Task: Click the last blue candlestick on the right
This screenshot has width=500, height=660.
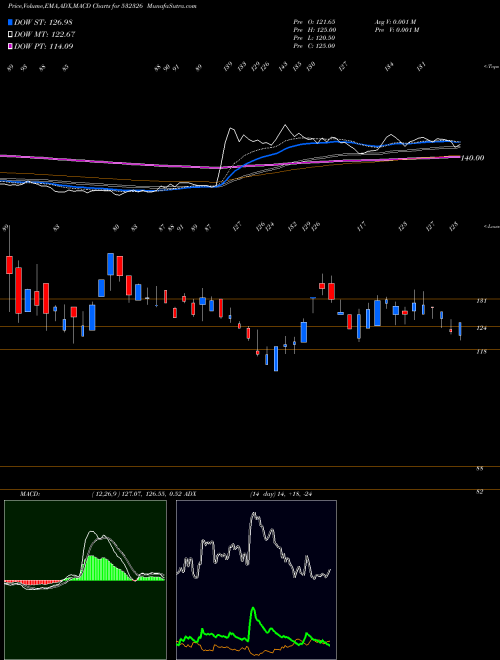Action: tap(460, 329)
